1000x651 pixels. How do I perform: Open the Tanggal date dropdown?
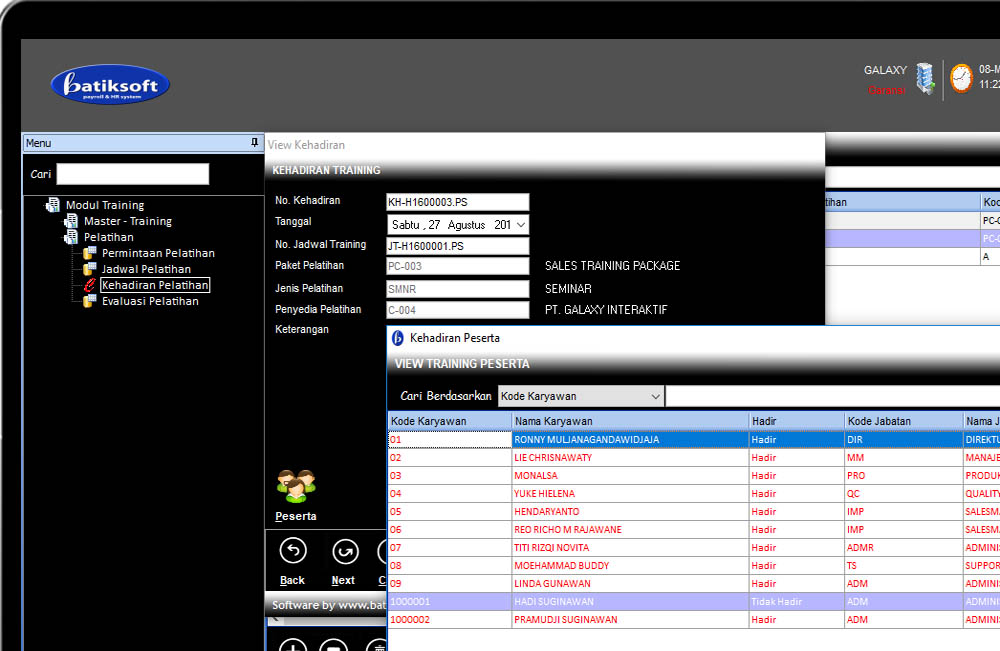pos(519,225)
